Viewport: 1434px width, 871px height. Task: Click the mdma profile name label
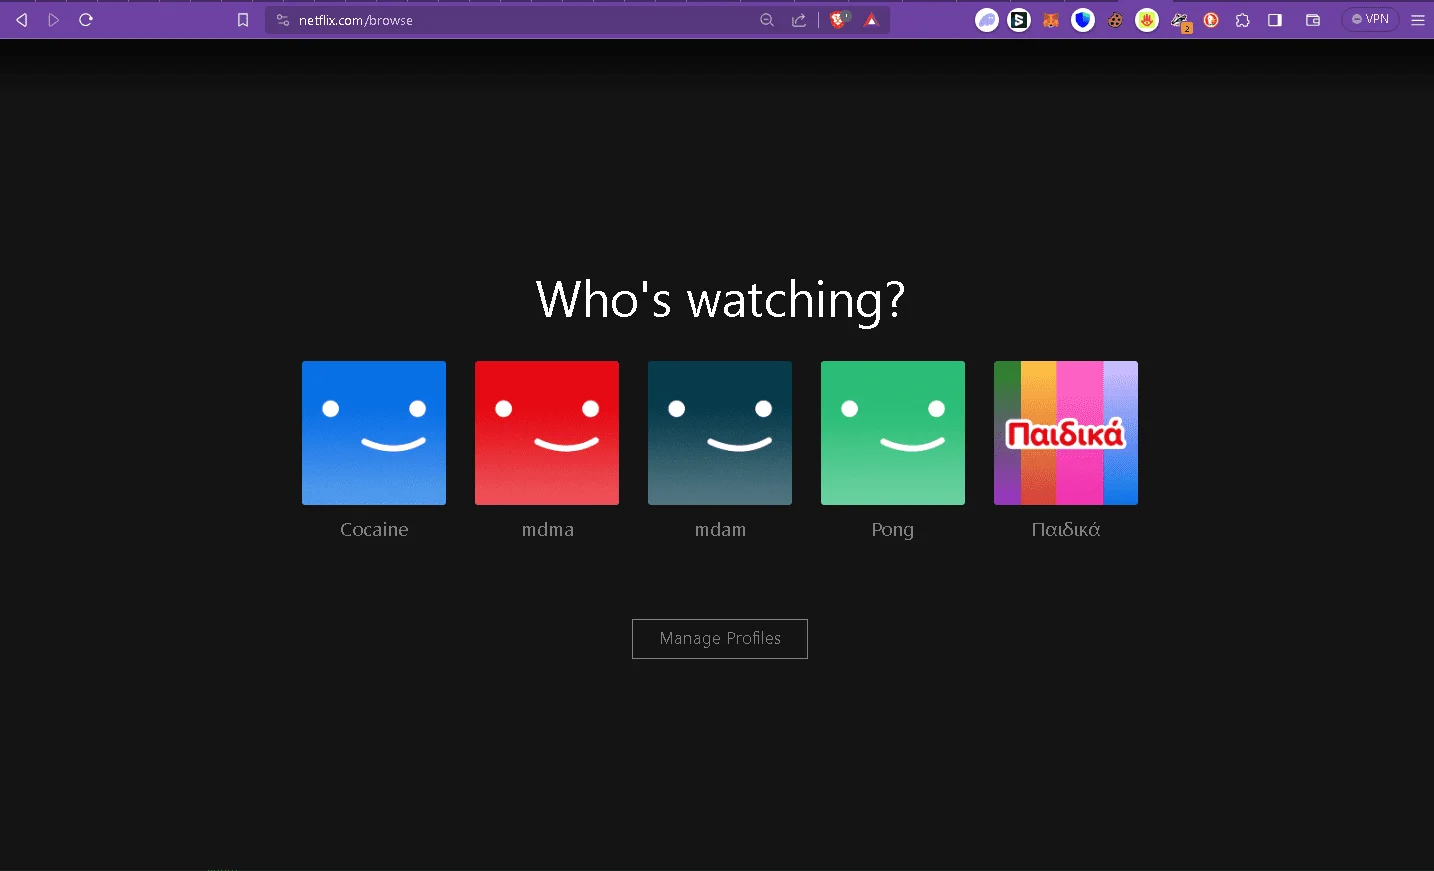tap(548, 530)
